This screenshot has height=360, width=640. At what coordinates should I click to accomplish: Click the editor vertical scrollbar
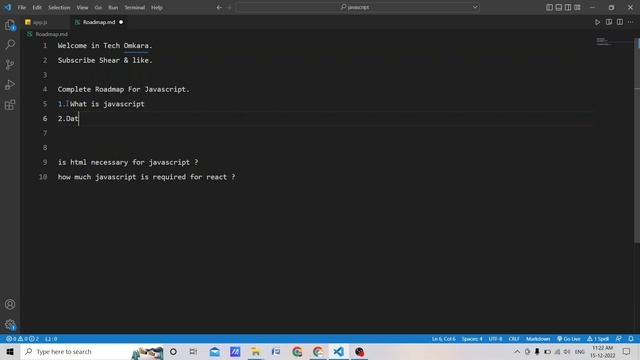(x=637, y=141)
